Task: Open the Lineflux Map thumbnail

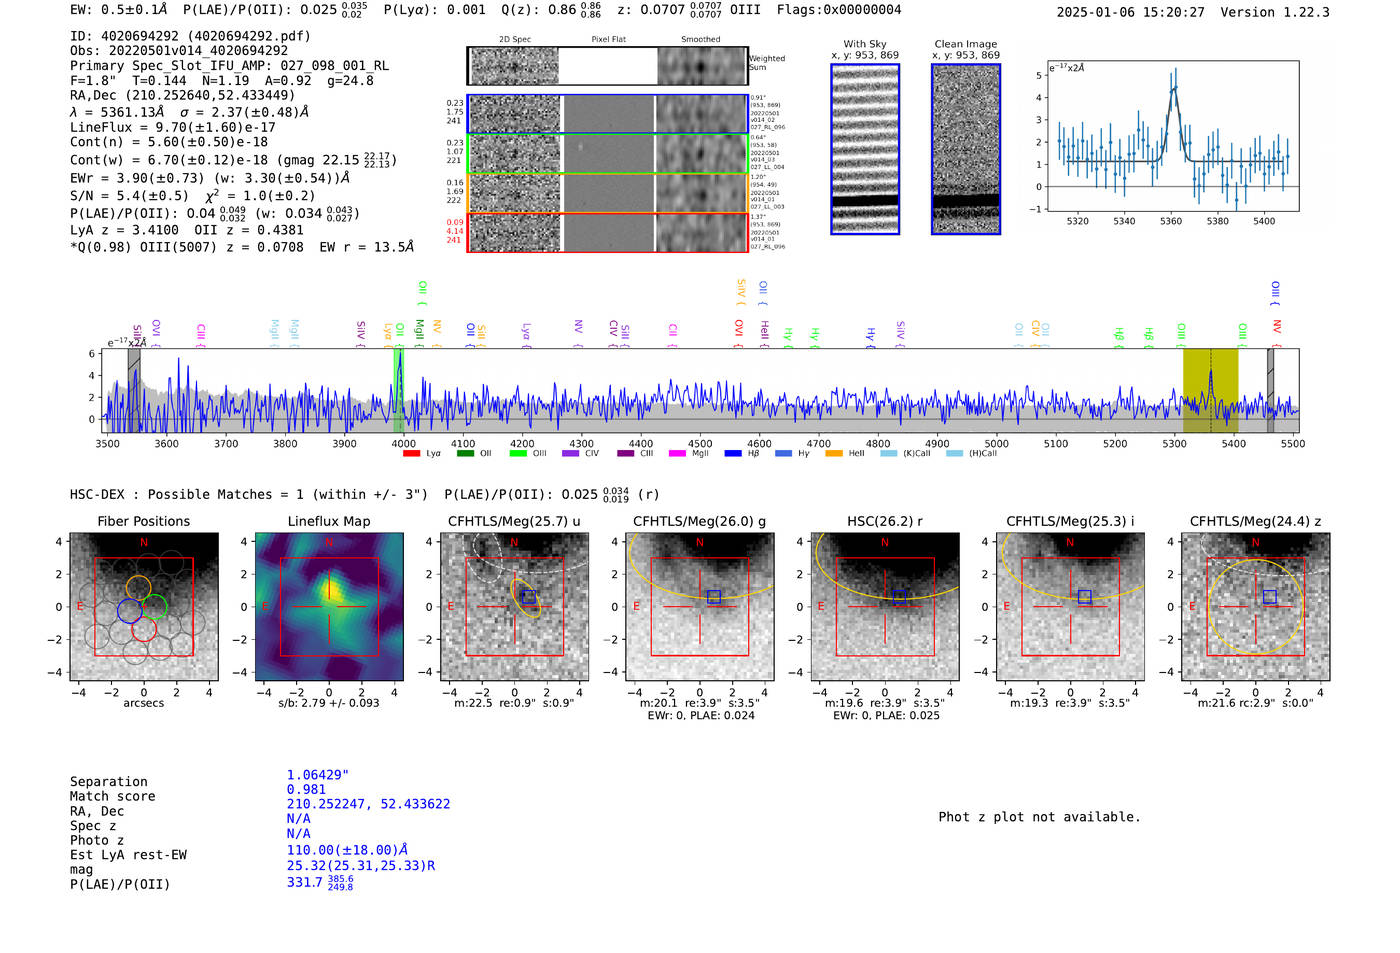Action: [x=329, y=607]
